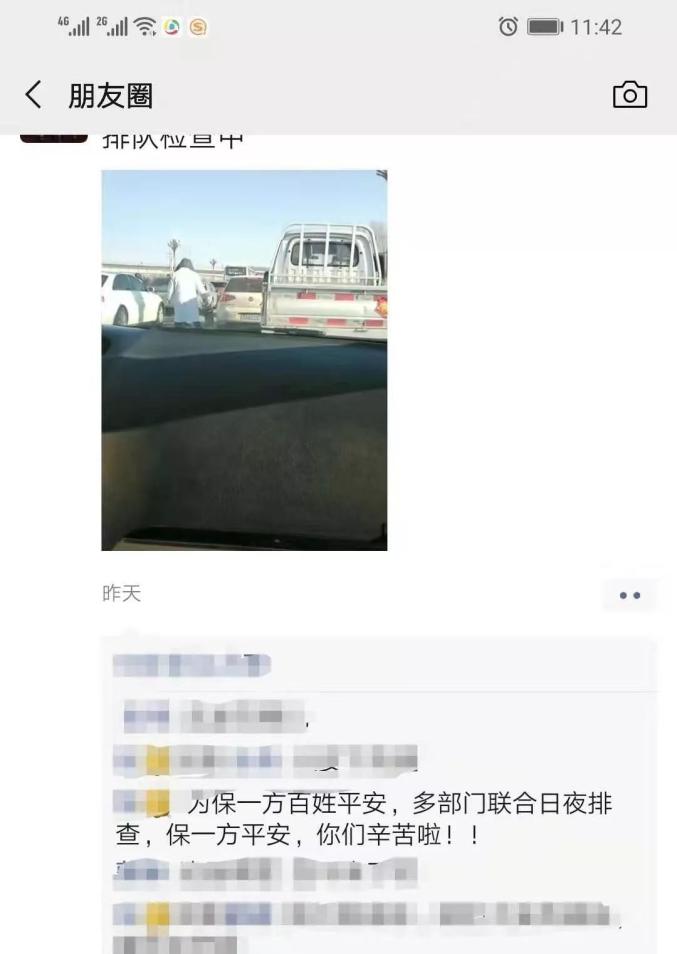Image resolution: width=677 pixels, height=954 pixels.
Task: Tap the battery indicator in status bar
Action: coord(545,27)
